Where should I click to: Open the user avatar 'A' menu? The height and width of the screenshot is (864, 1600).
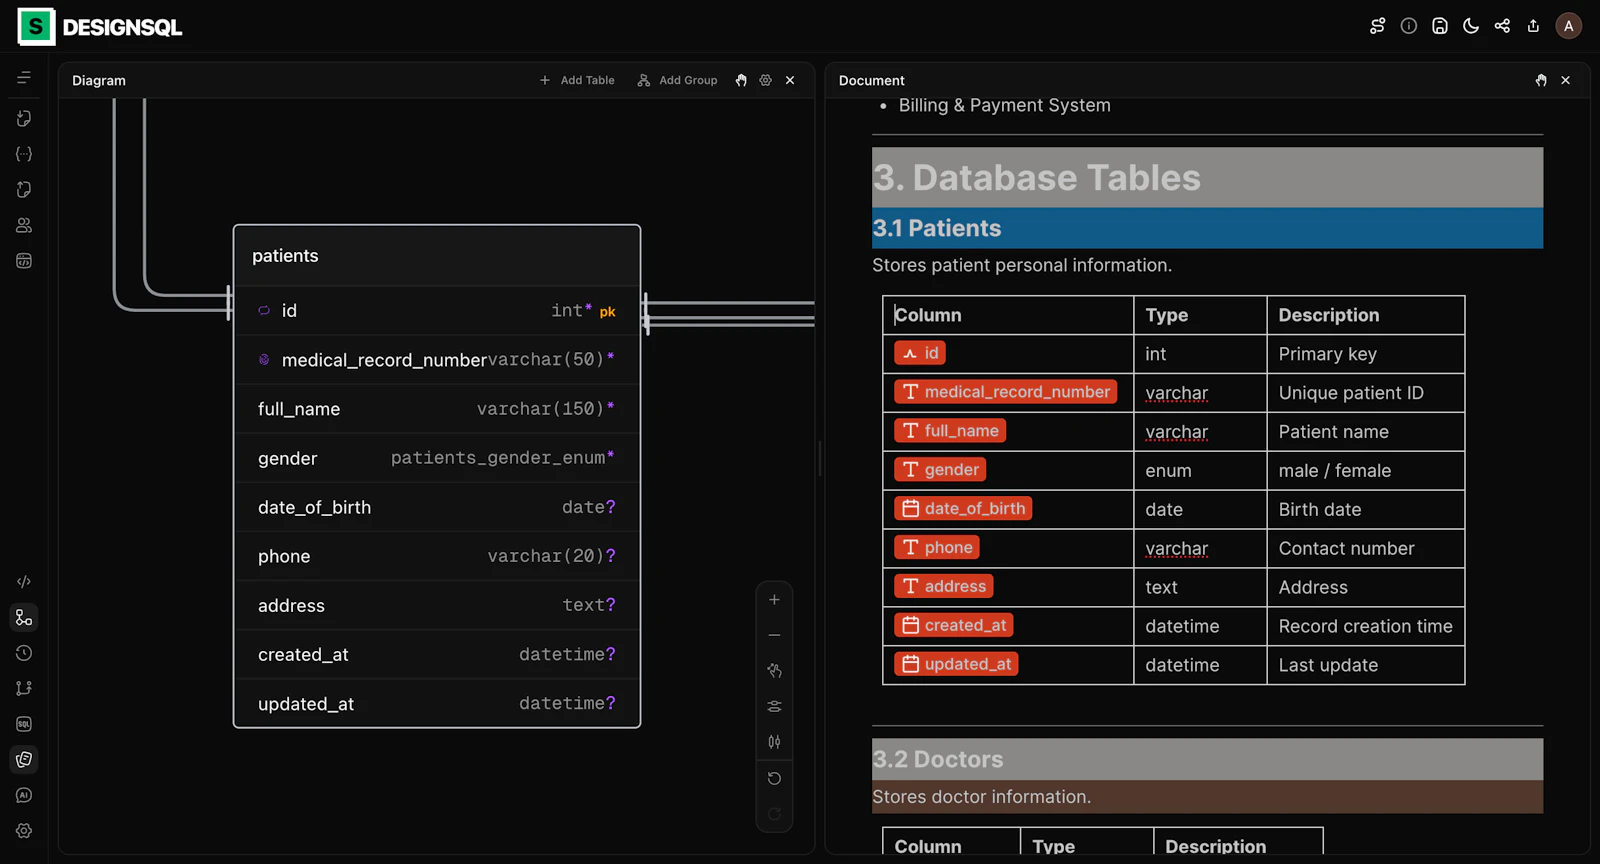tap(1568, 26)
